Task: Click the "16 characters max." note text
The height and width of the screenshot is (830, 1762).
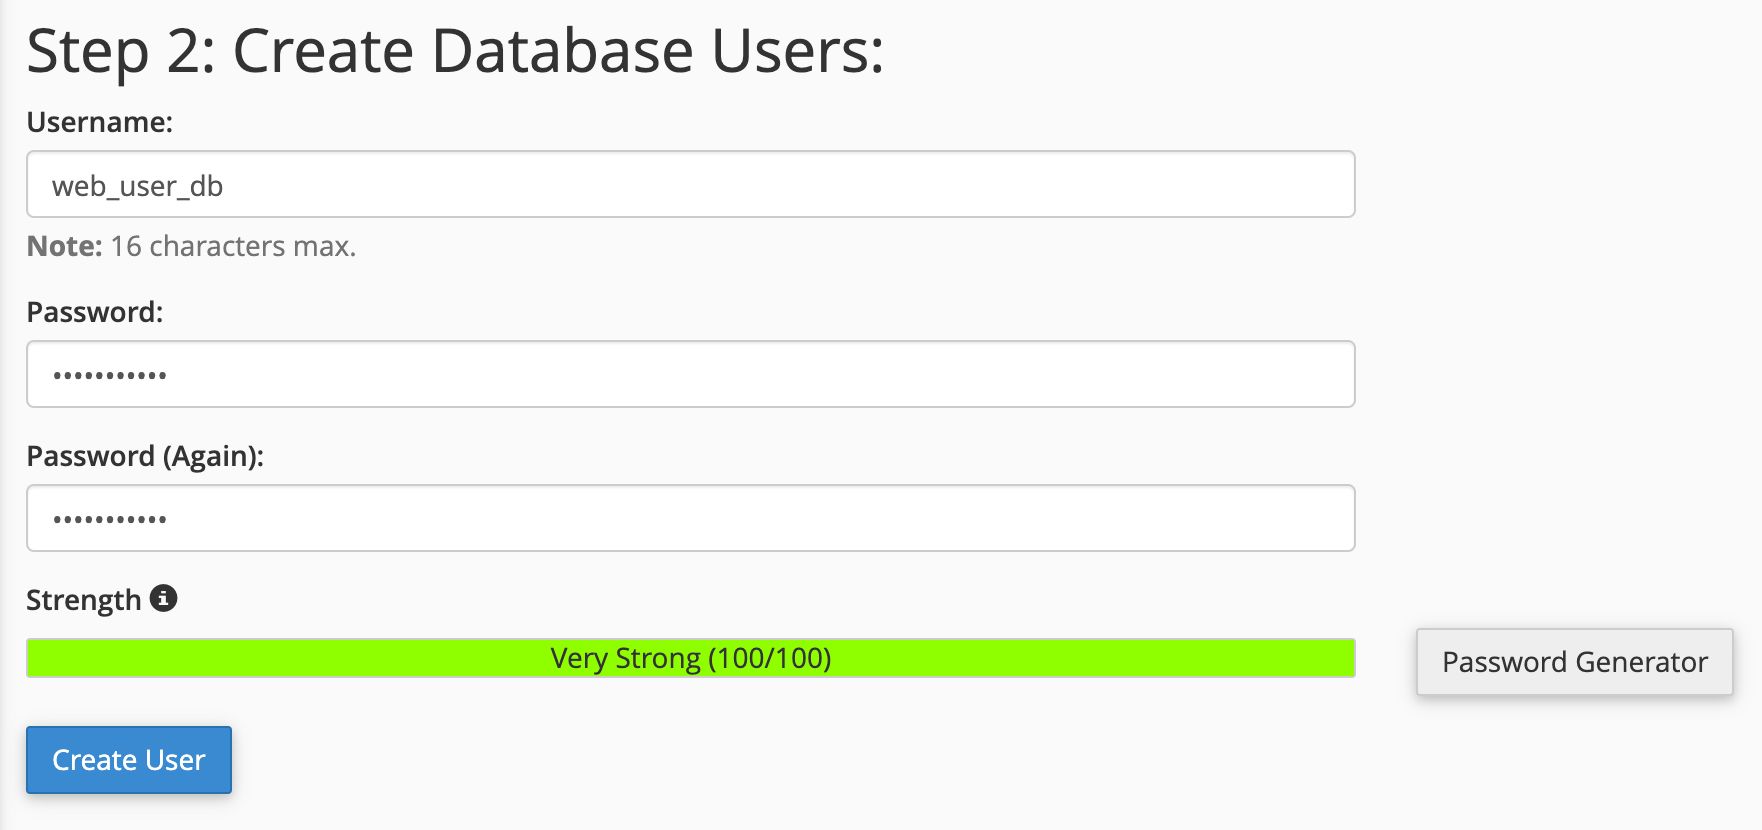Action: [233, 246]
